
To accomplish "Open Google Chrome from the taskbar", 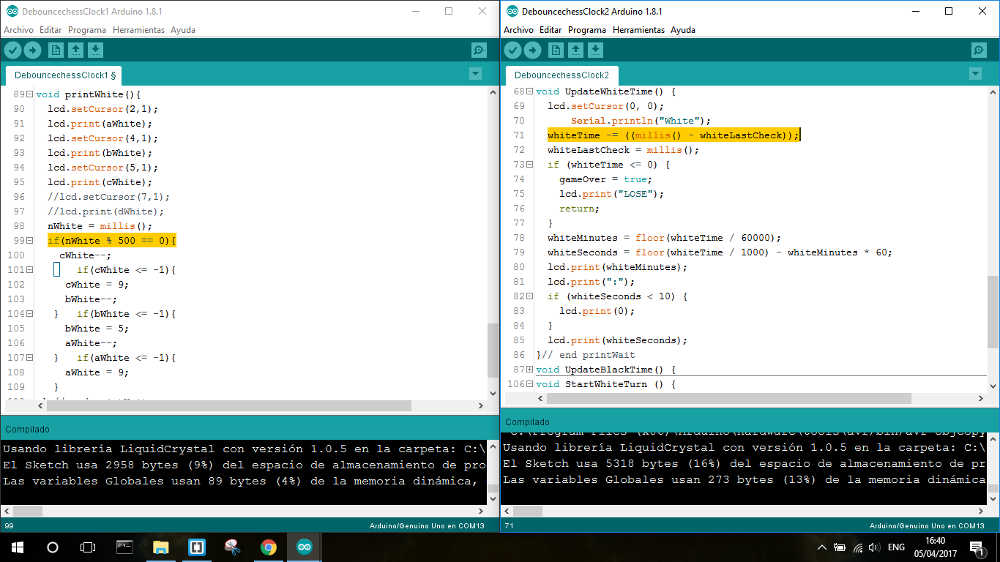I will [268, 547].
